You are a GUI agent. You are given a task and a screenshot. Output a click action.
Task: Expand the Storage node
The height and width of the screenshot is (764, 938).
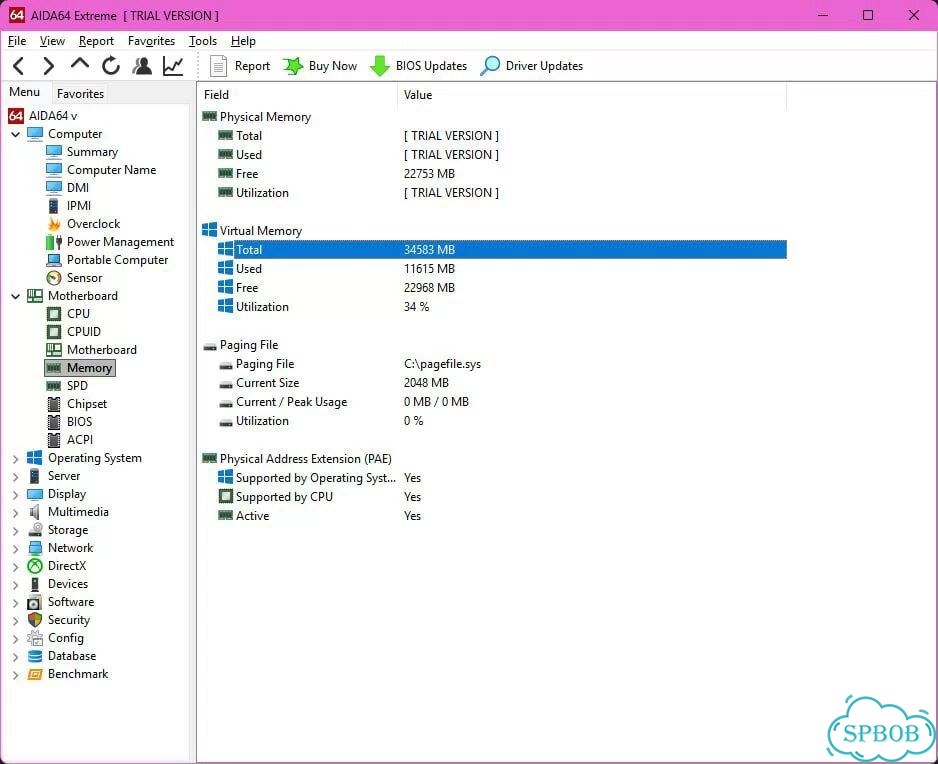pyautogui.click(x=16, y=531)
